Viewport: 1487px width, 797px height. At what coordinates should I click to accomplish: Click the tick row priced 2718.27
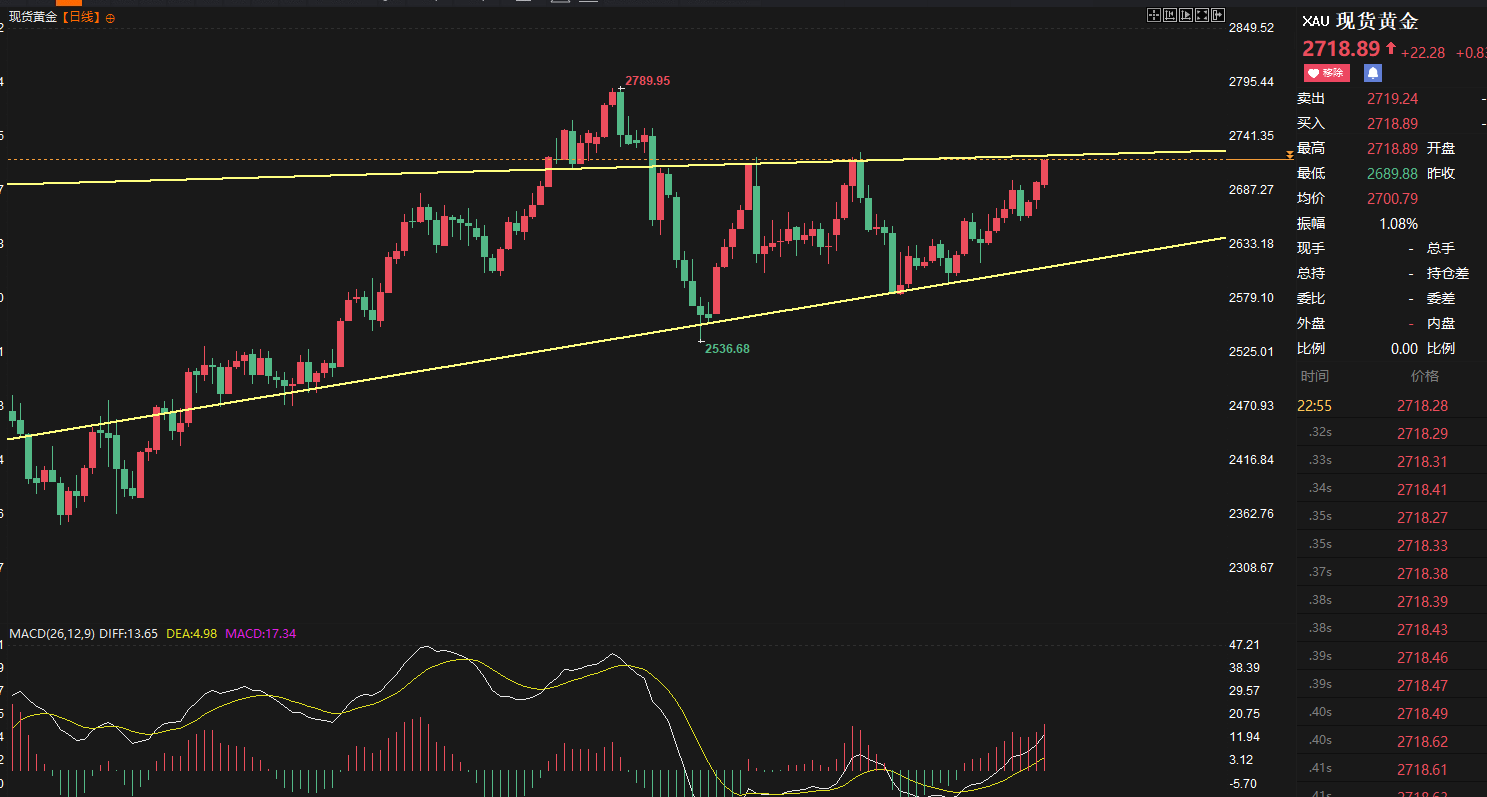pyautogui.click(x=1392, y=518)
